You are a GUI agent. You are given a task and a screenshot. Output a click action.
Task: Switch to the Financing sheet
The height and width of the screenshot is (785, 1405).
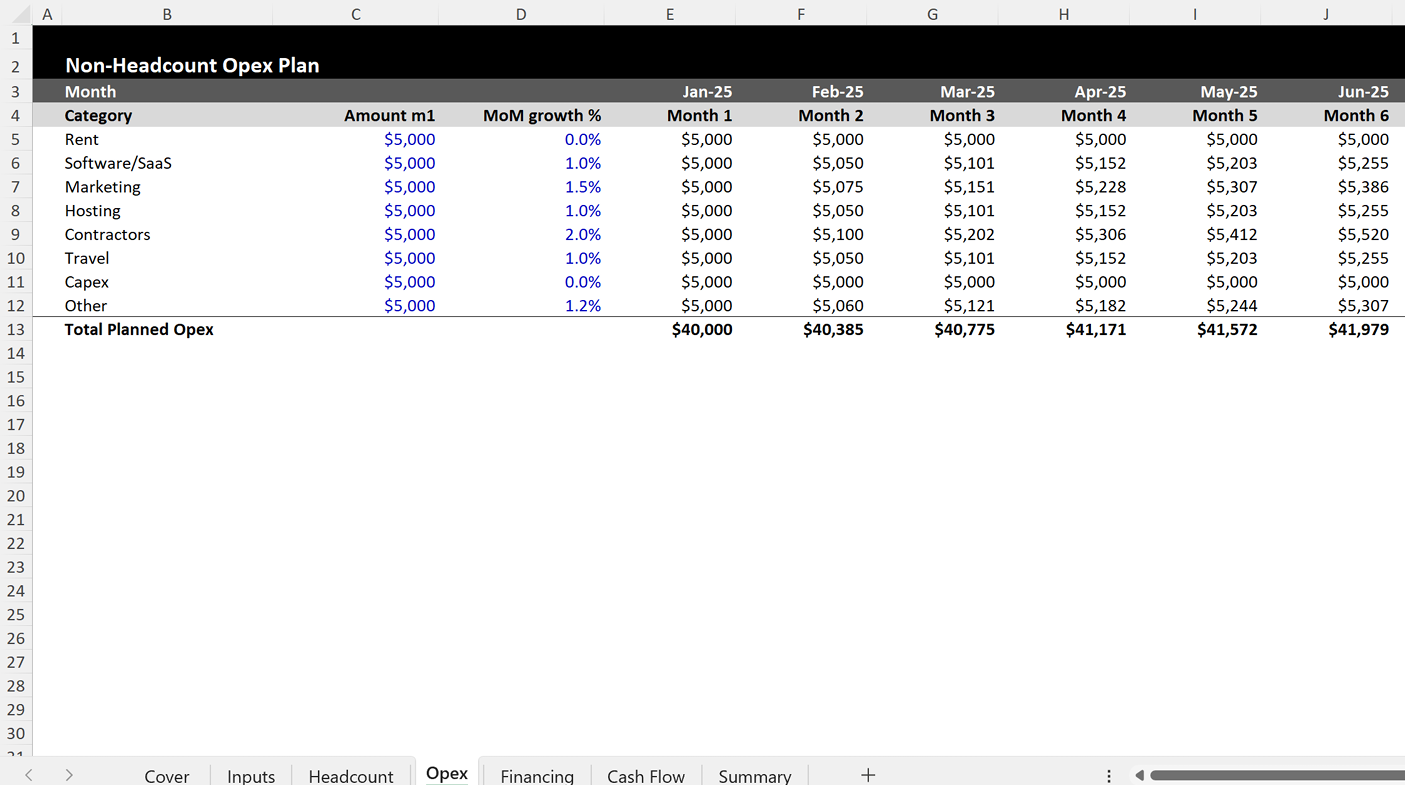pyautogui.click(x=537, y=775)
